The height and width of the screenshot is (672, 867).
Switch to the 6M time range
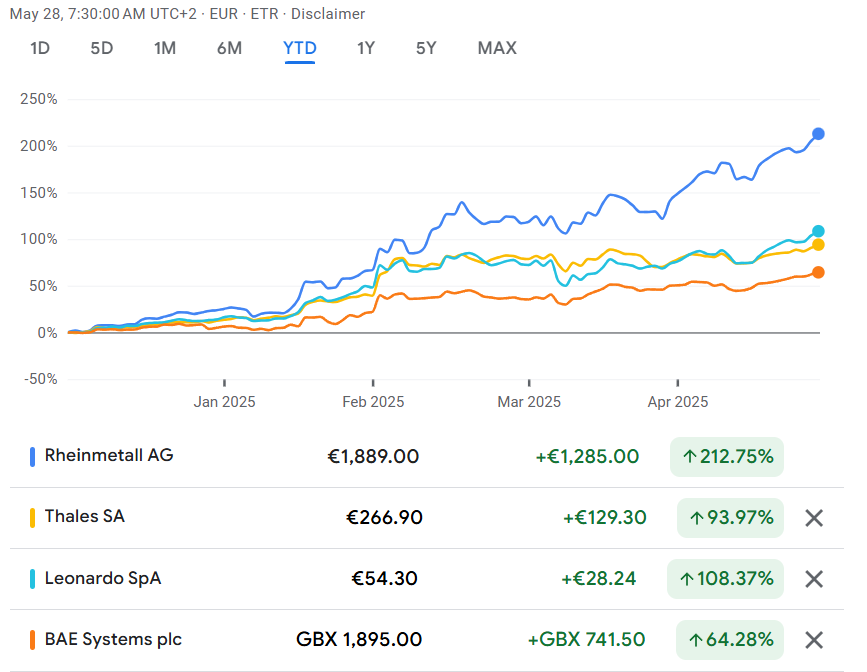(229, 48)
